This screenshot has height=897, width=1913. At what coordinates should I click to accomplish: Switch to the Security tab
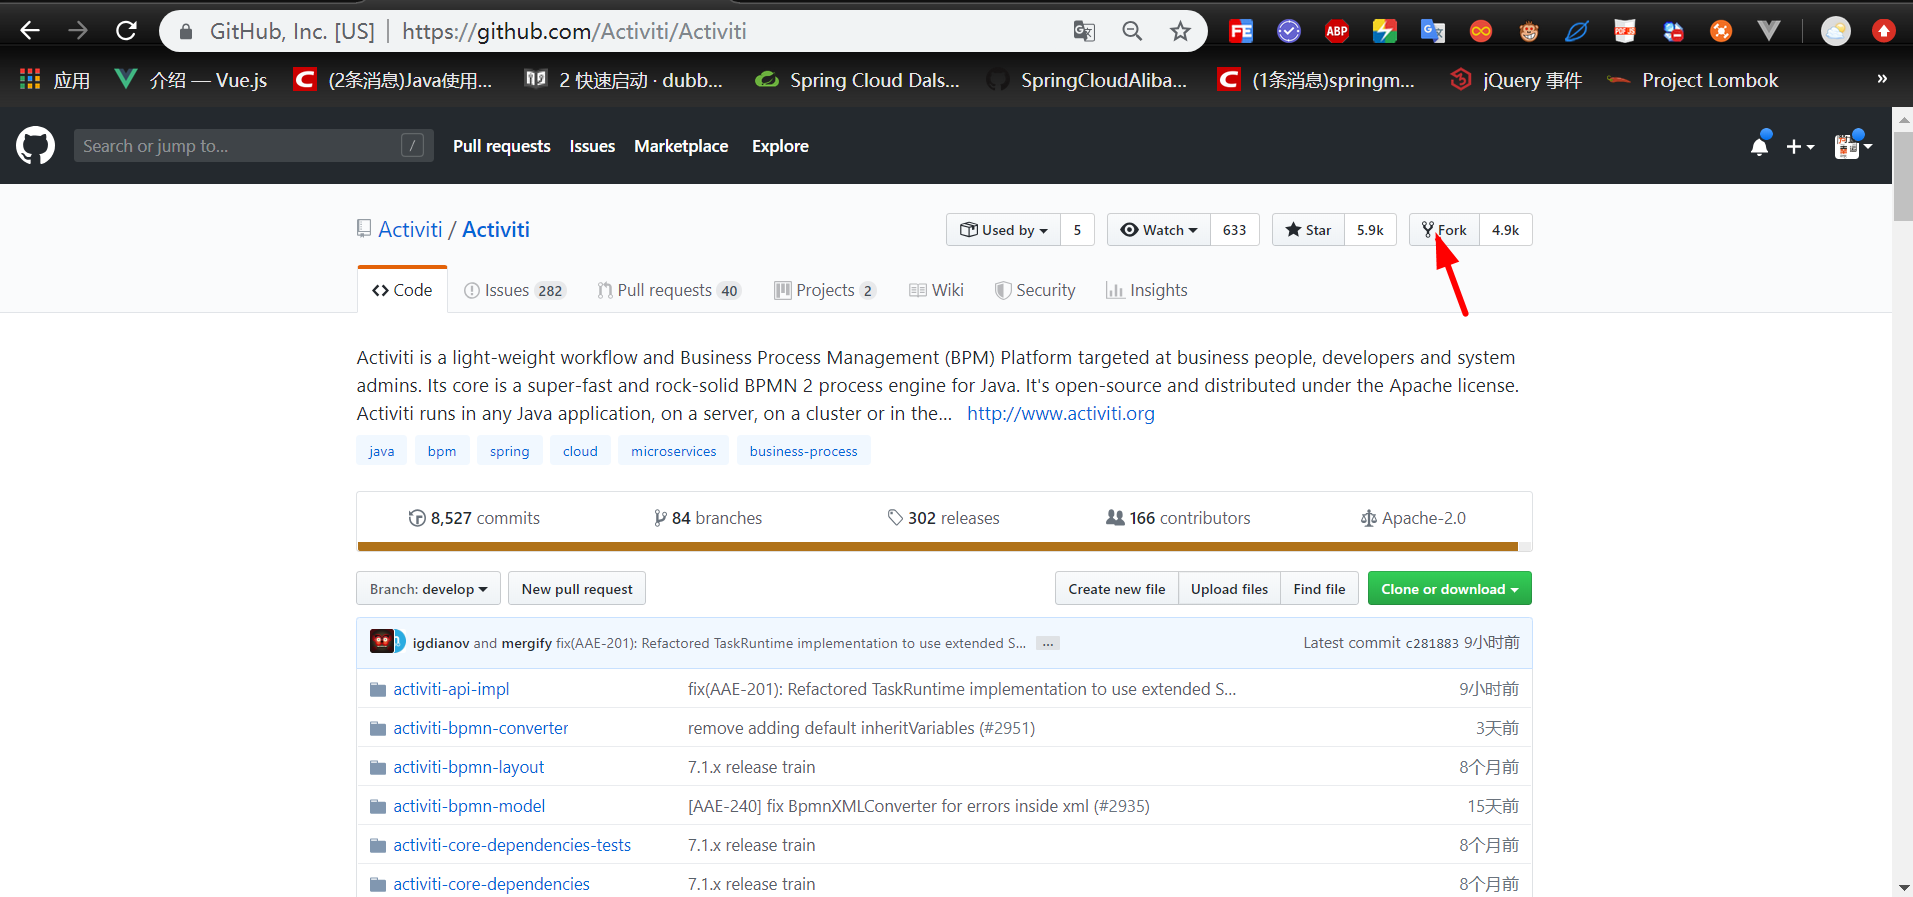point(1035,290)
